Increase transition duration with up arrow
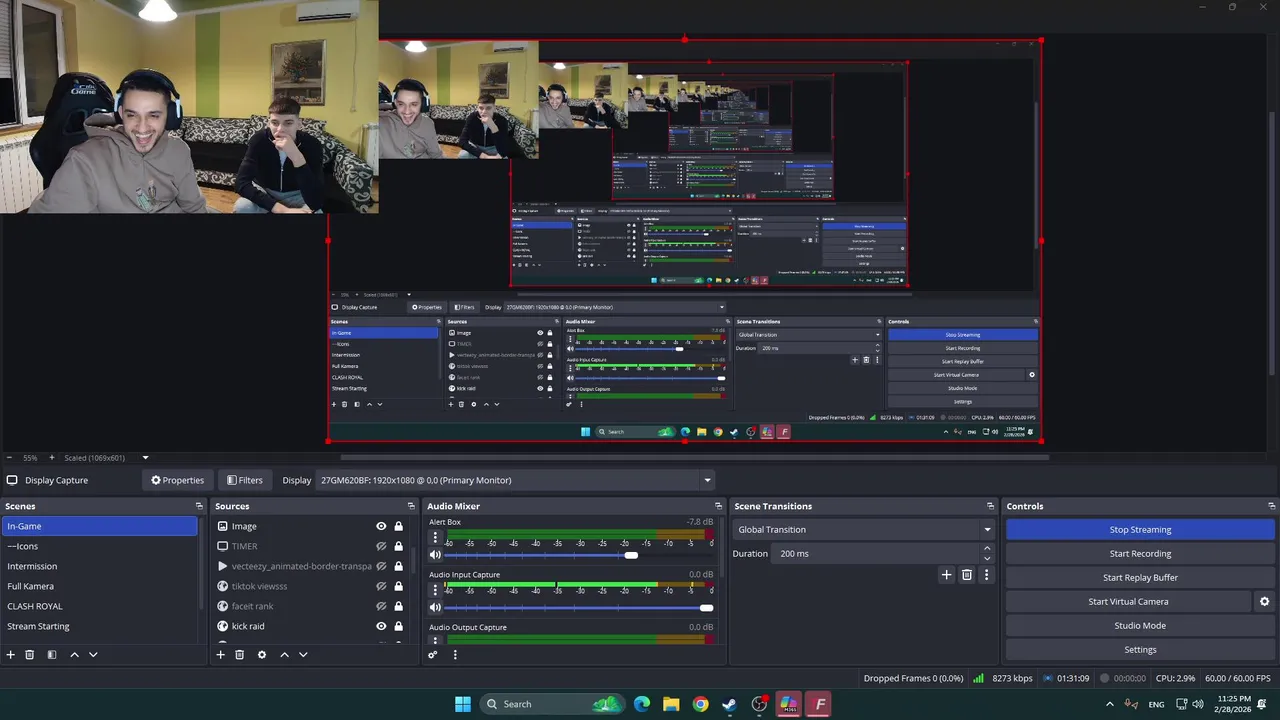Viewport: 1280px width, 720px height. pyautogui.click(x=987, y=548)
